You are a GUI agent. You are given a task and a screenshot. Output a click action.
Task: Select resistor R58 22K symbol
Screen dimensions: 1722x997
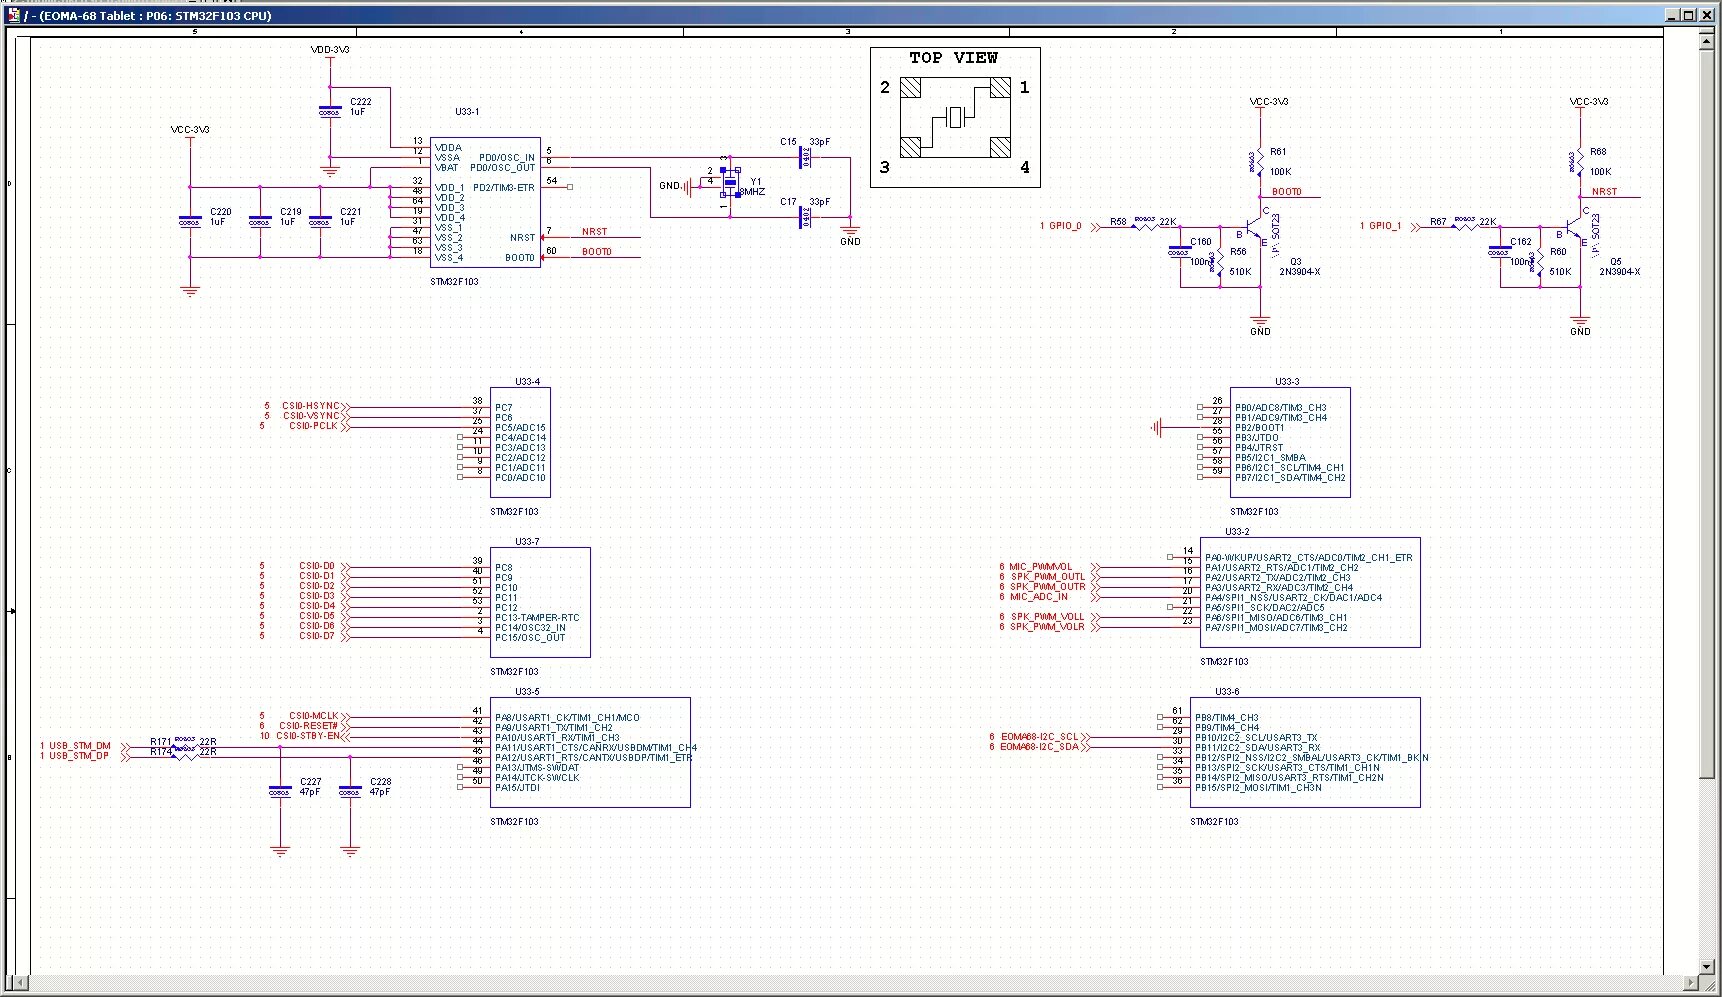pos(1145,225)
